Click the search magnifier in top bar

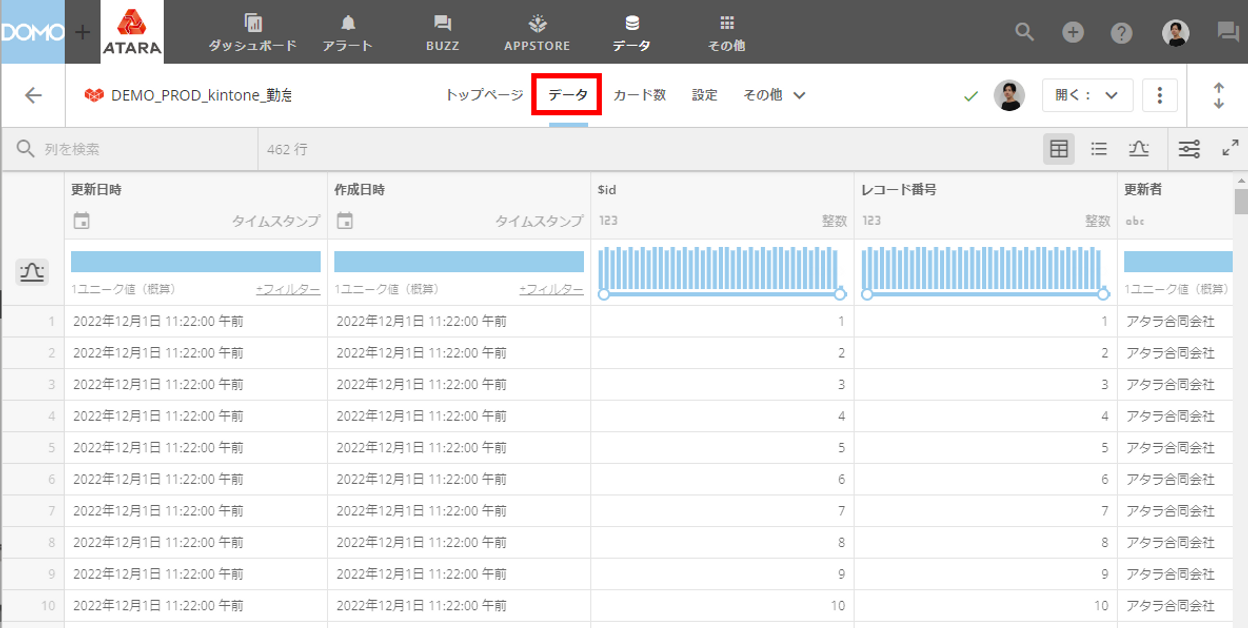point(1024,32)
